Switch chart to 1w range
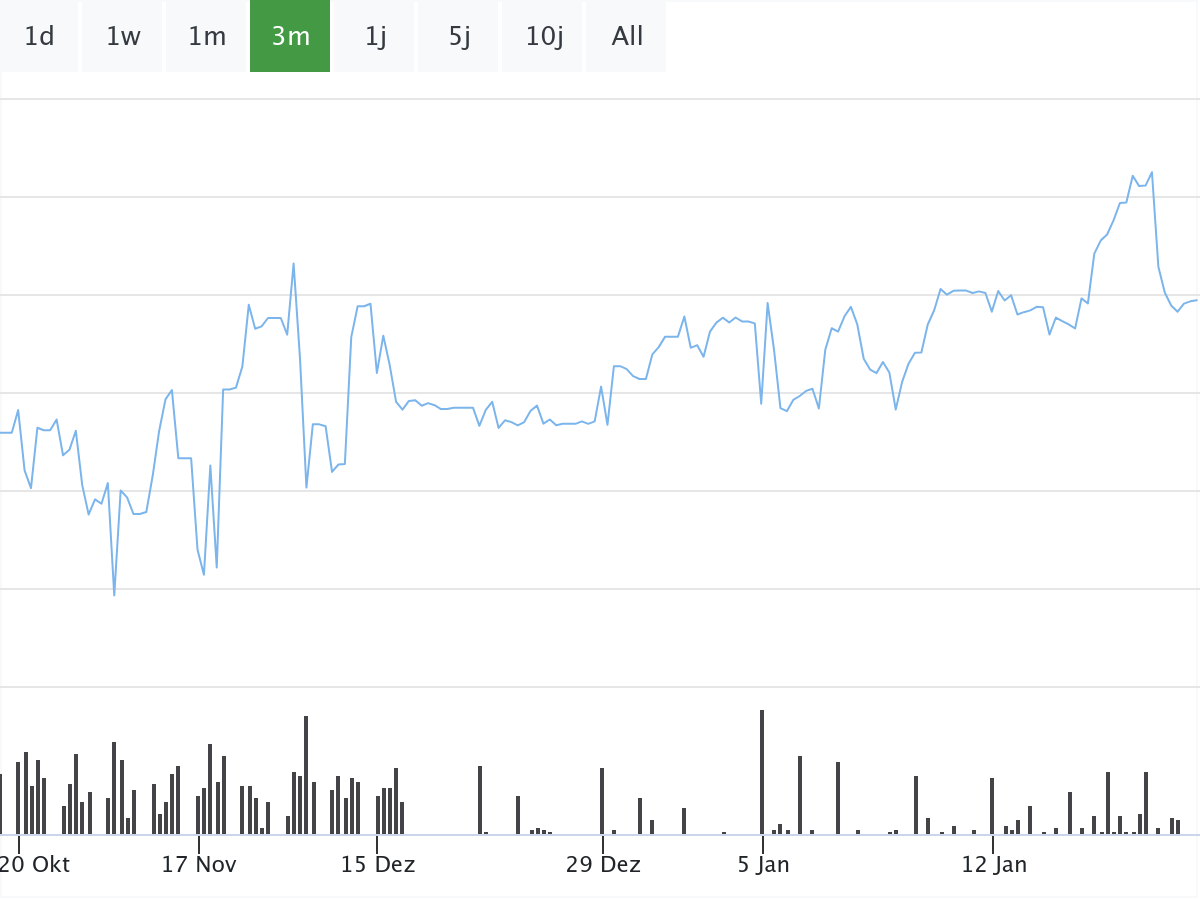Viewport: 1200px width, 900px height. click(123, 37)
